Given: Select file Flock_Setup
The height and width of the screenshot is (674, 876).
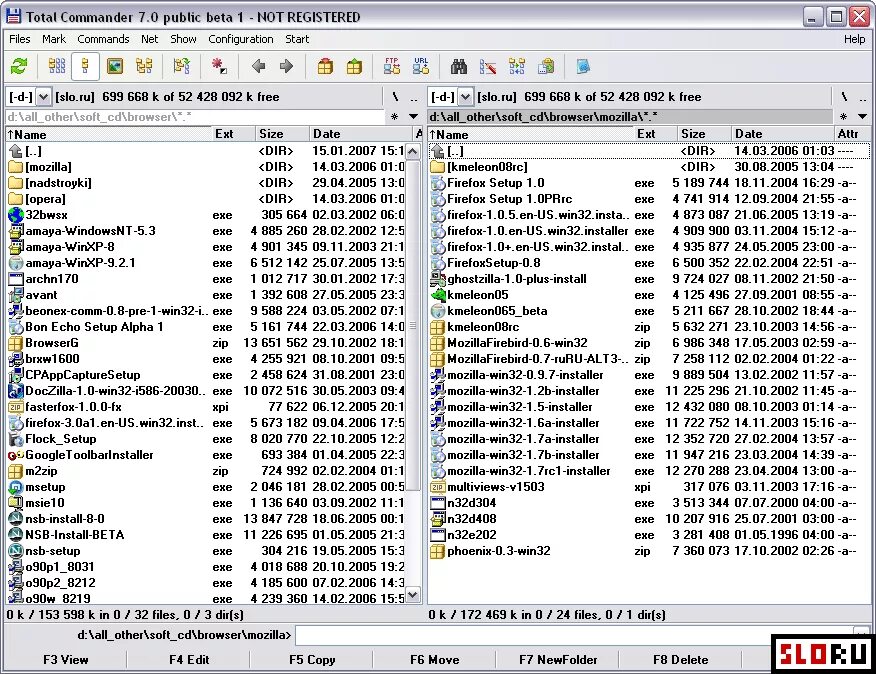Looking at the screenshot, I should click(206, 439).
